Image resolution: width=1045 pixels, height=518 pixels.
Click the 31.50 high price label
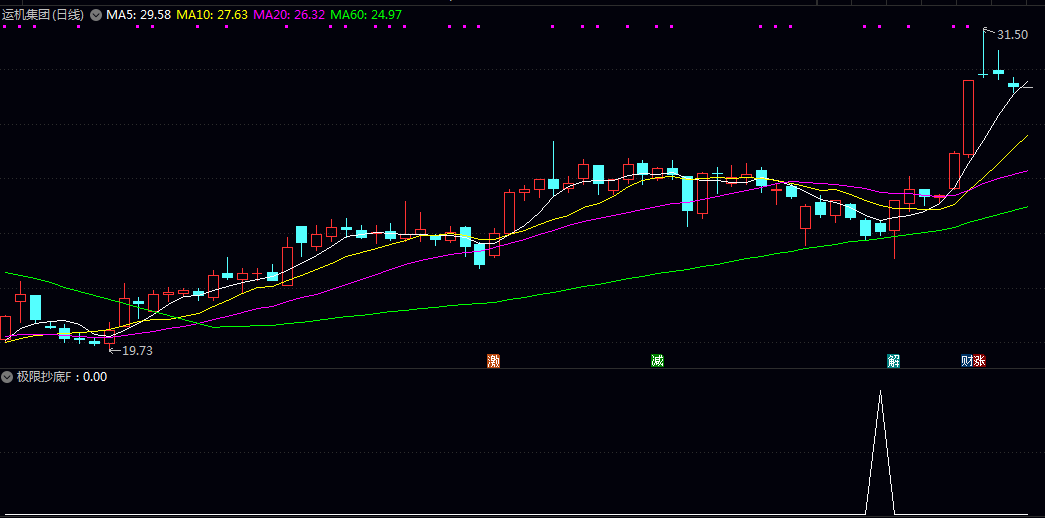point(1012,35)
